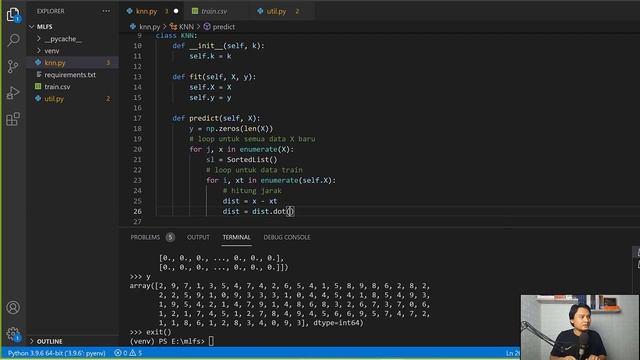Click the '# hitung jarak' comment
Screen dimensions: 640x360
pyautogui.click(x=252, y=190)
